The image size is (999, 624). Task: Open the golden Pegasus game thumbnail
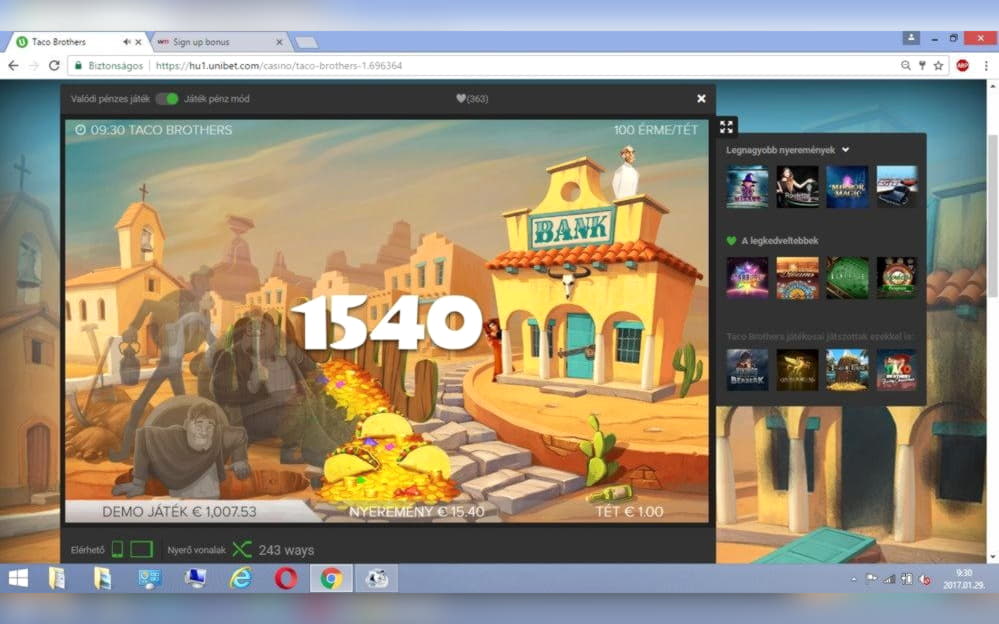797,370
